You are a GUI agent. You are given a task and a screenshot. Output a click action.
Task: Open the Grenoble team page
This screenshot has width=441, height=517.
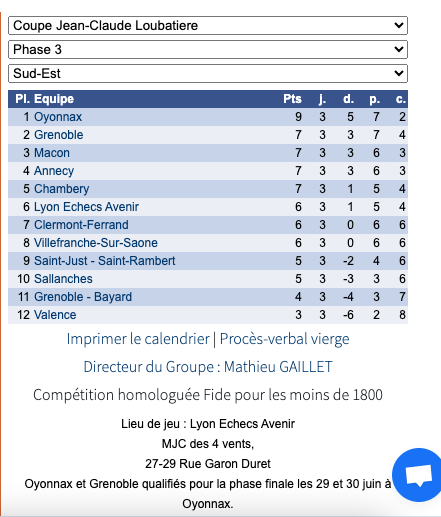59,135
